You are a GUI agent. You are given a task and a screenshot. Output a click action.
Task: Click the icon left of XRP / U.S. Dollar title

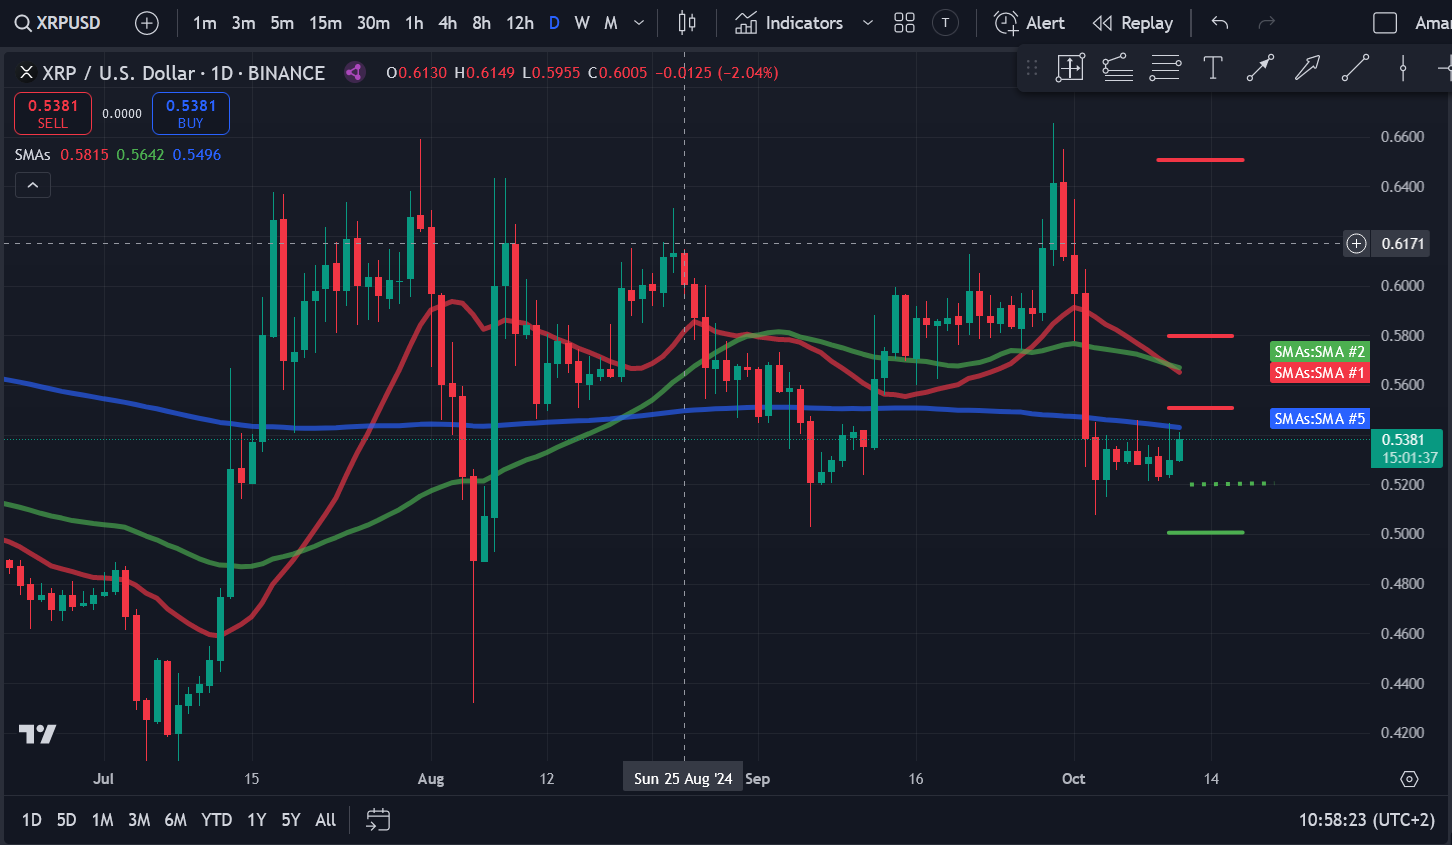pos(26,72)
